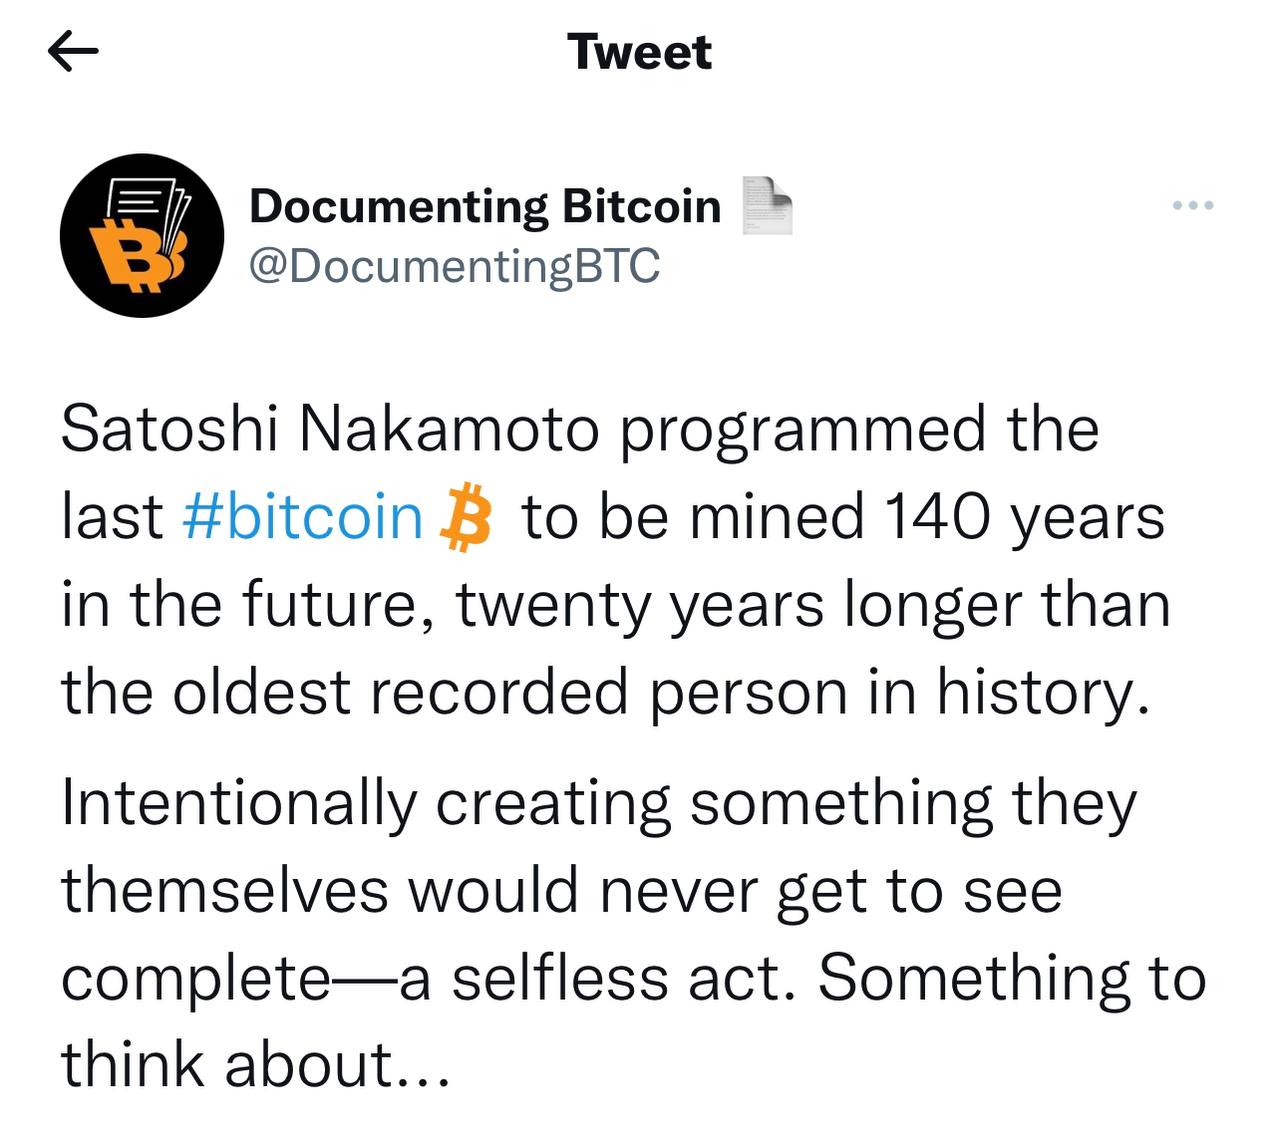The width and height of the screenshot is (1280, 1148).
Task: Click the "Something to" words at the line end
Action: pos(1013,980)
